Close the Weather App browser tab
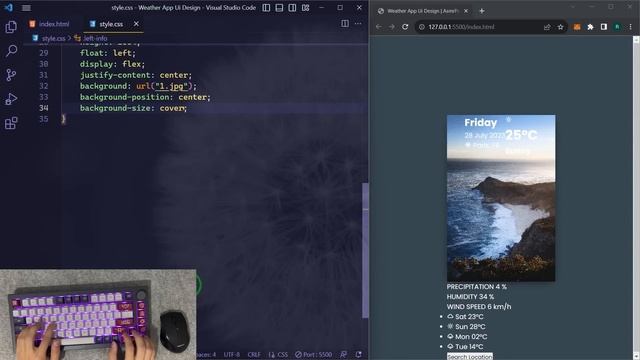640x360 pixels. click(466, 11)
